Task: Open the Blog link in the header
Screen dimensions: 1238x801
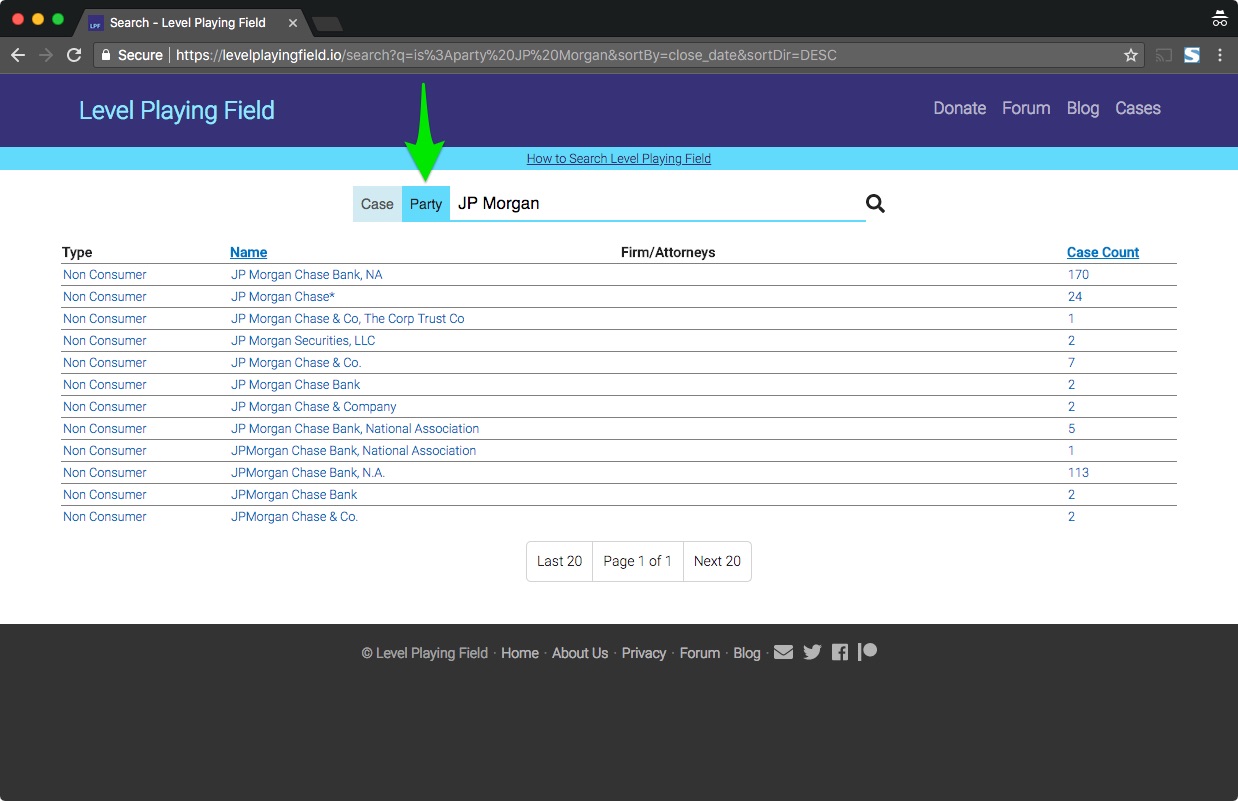Action: click(1083, 108)
